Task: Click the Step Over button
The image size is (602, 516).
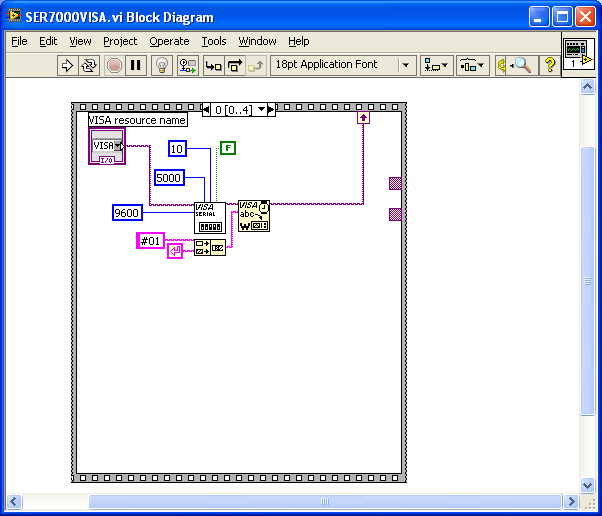Action: point(235,66)
